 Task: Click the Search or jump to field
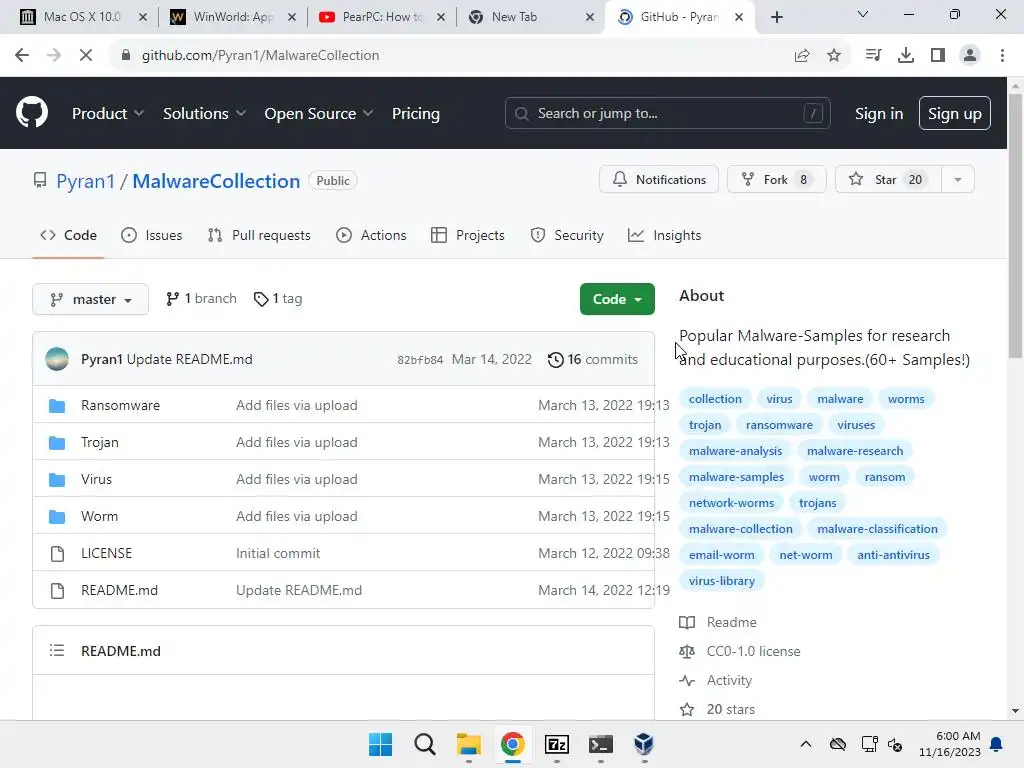[x=667, y=114]
